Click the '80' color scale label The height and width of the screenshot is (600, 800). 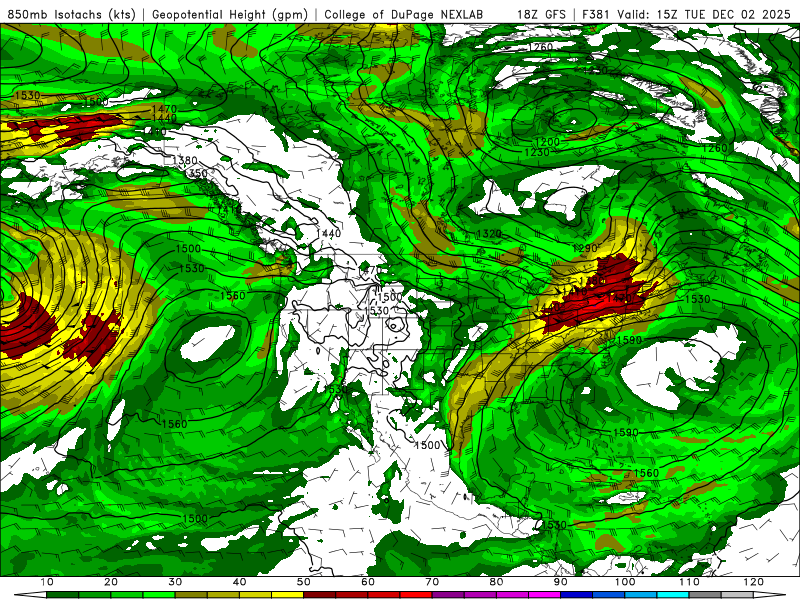pos(496,582)
